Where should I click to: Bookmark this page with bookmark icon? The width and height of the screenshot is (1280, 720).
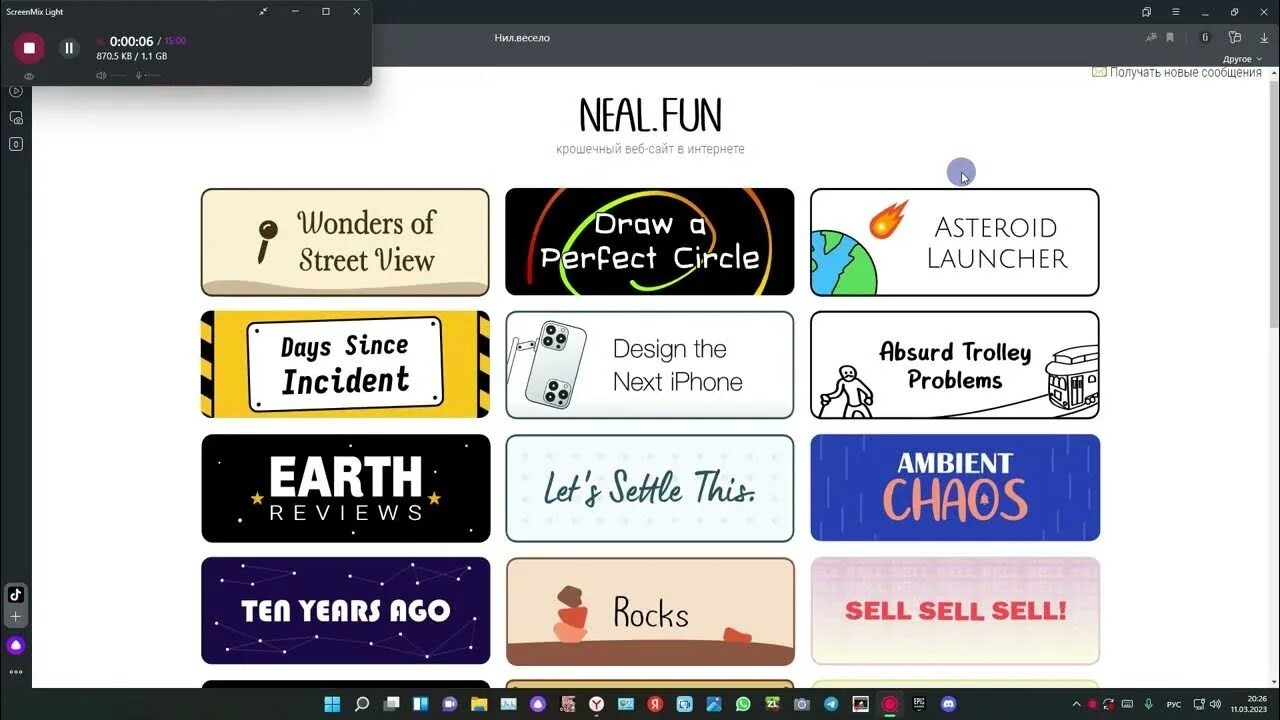[1170, 38]
